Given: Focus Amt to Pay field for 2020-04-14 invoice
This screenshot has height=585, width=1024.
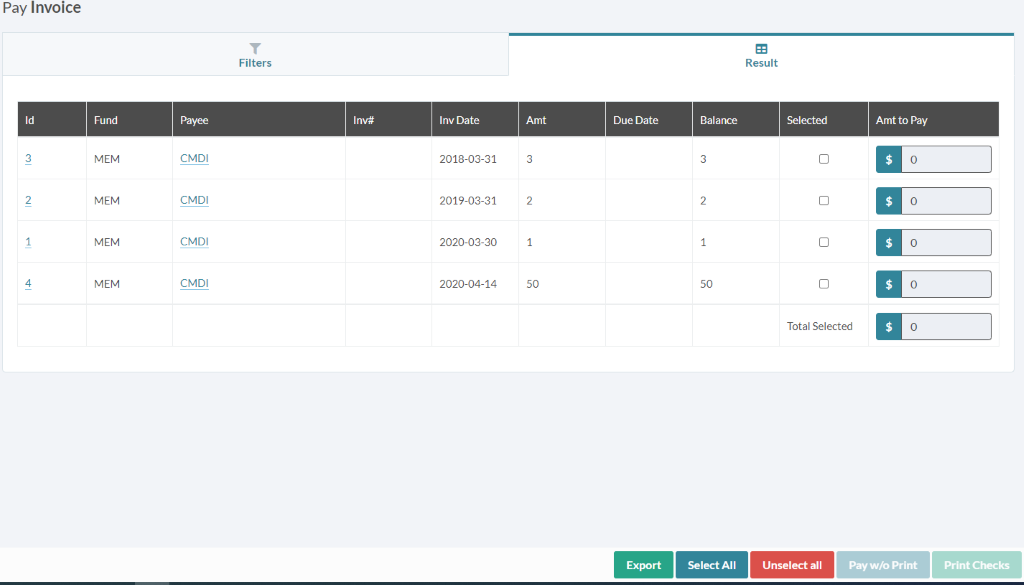Looking at the screenshot, I should (x=946, y=284).
